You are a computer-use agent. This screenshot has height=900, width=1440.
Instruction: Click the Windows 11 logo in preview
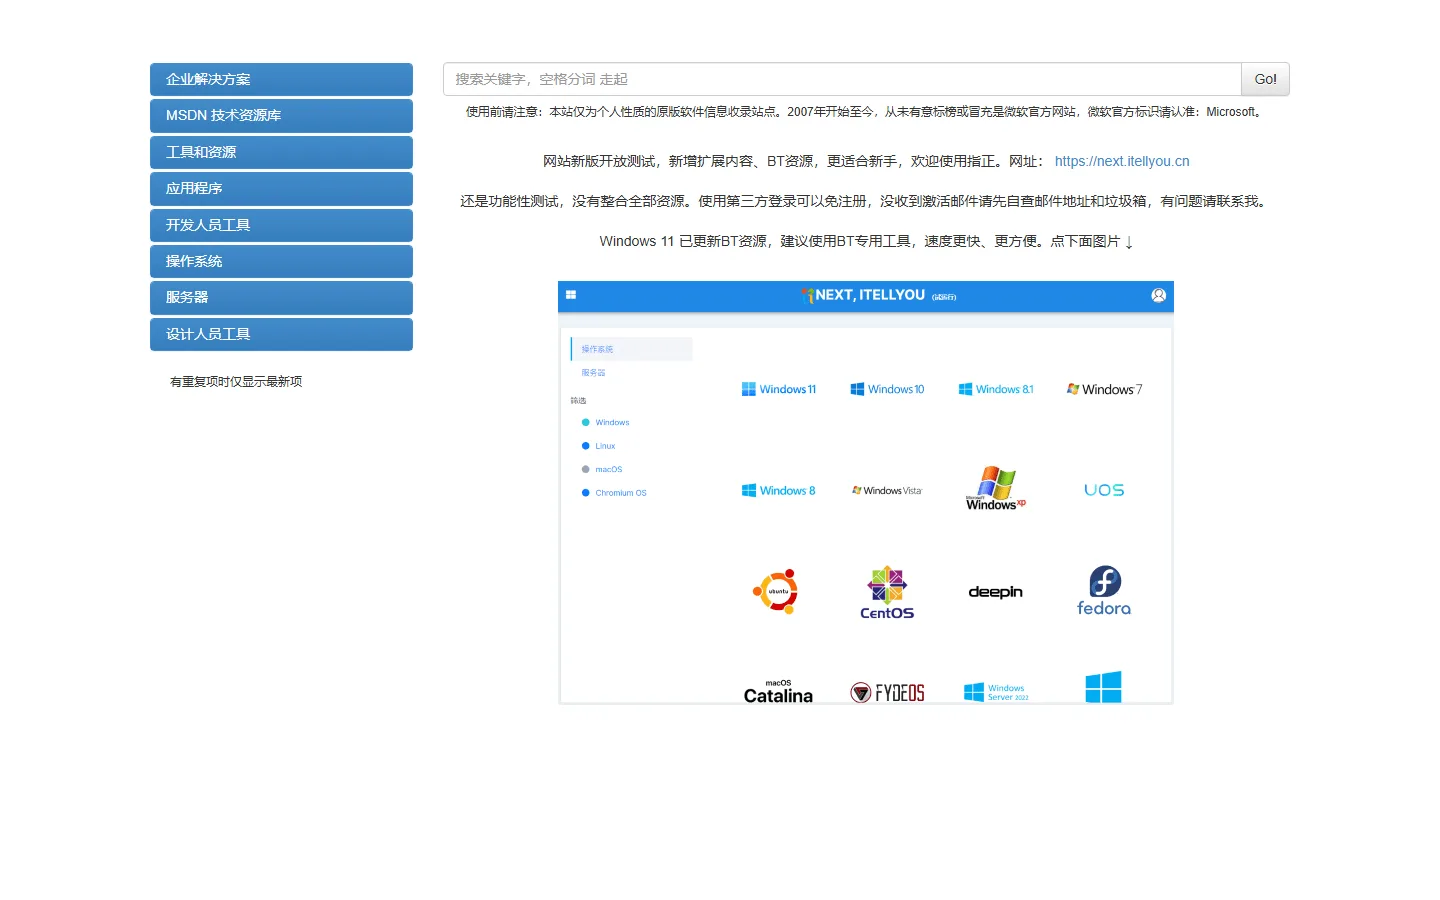click(x=779, y=389)
